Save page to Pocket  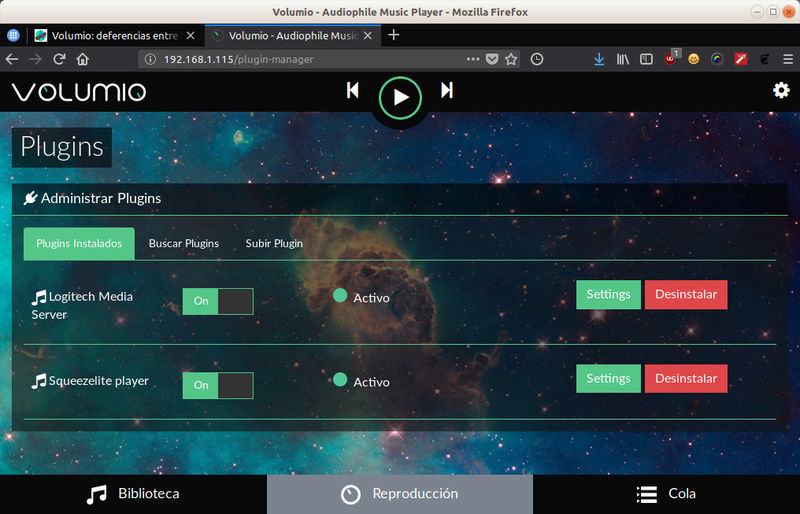tap(492, 59)
